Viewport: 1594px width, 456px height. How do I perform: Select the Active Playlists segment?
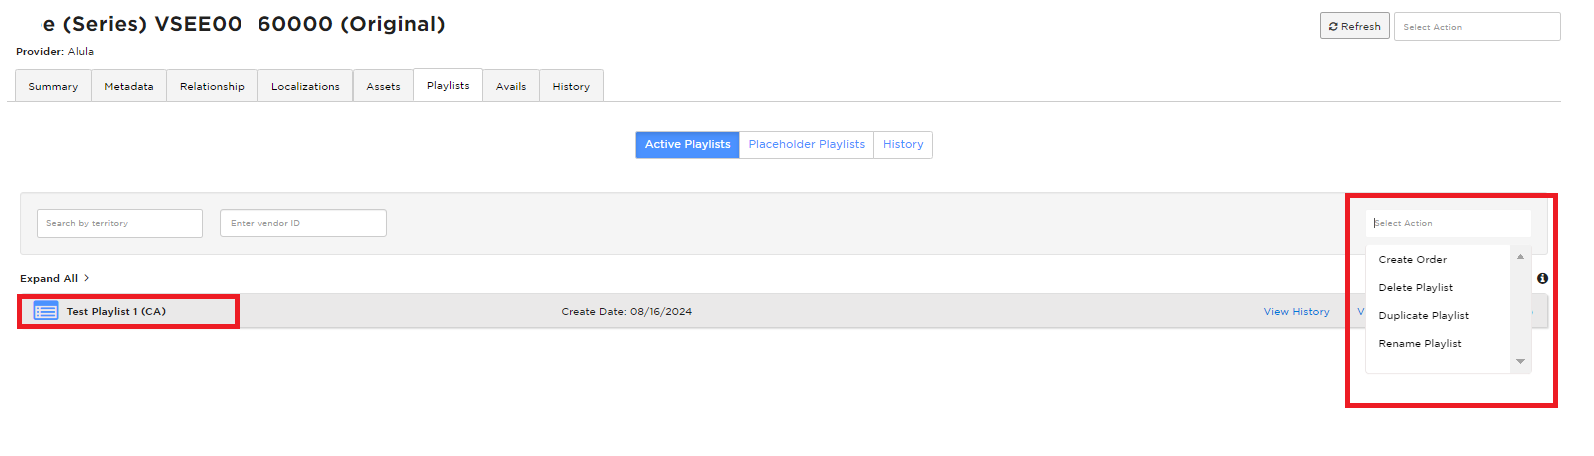[687, 144]
